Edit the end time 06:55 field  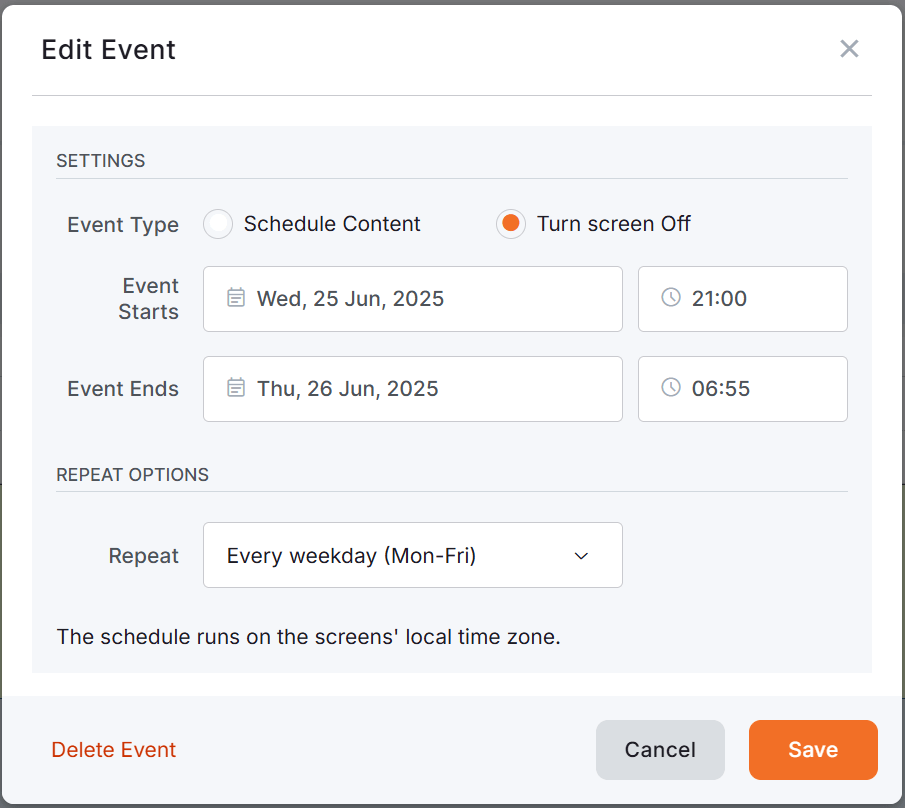pos(743,389)
